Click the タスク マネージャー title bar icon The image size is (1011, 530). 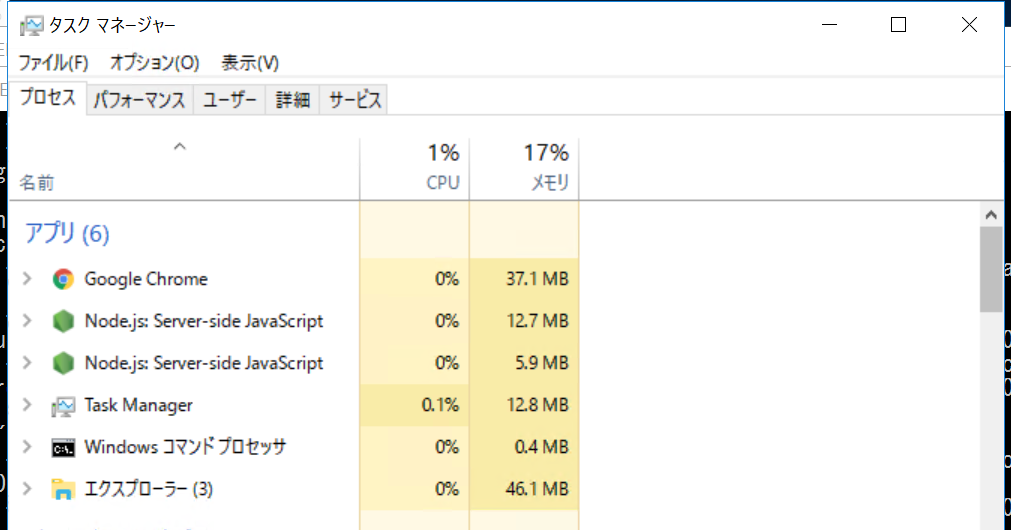[31, 25]
